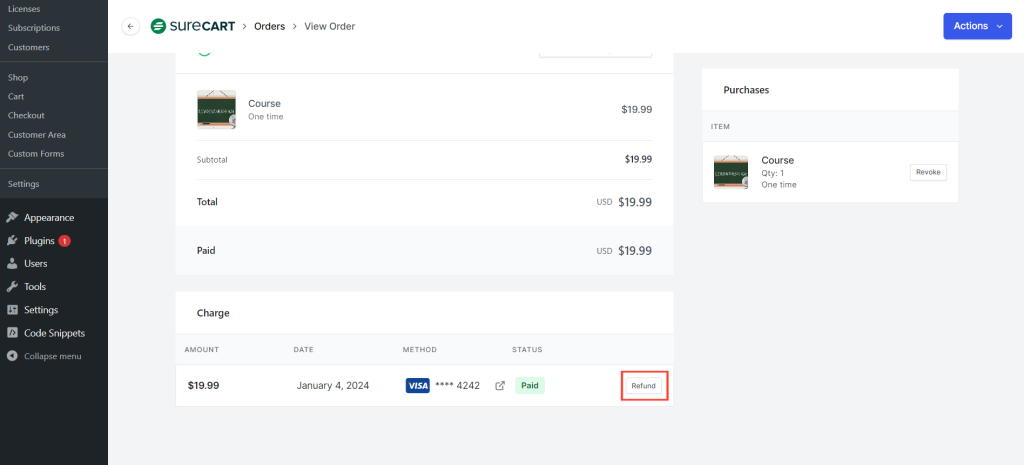
Task: Open Customer Area menu item
Action: pyautogui.click(x=37, y=135)
